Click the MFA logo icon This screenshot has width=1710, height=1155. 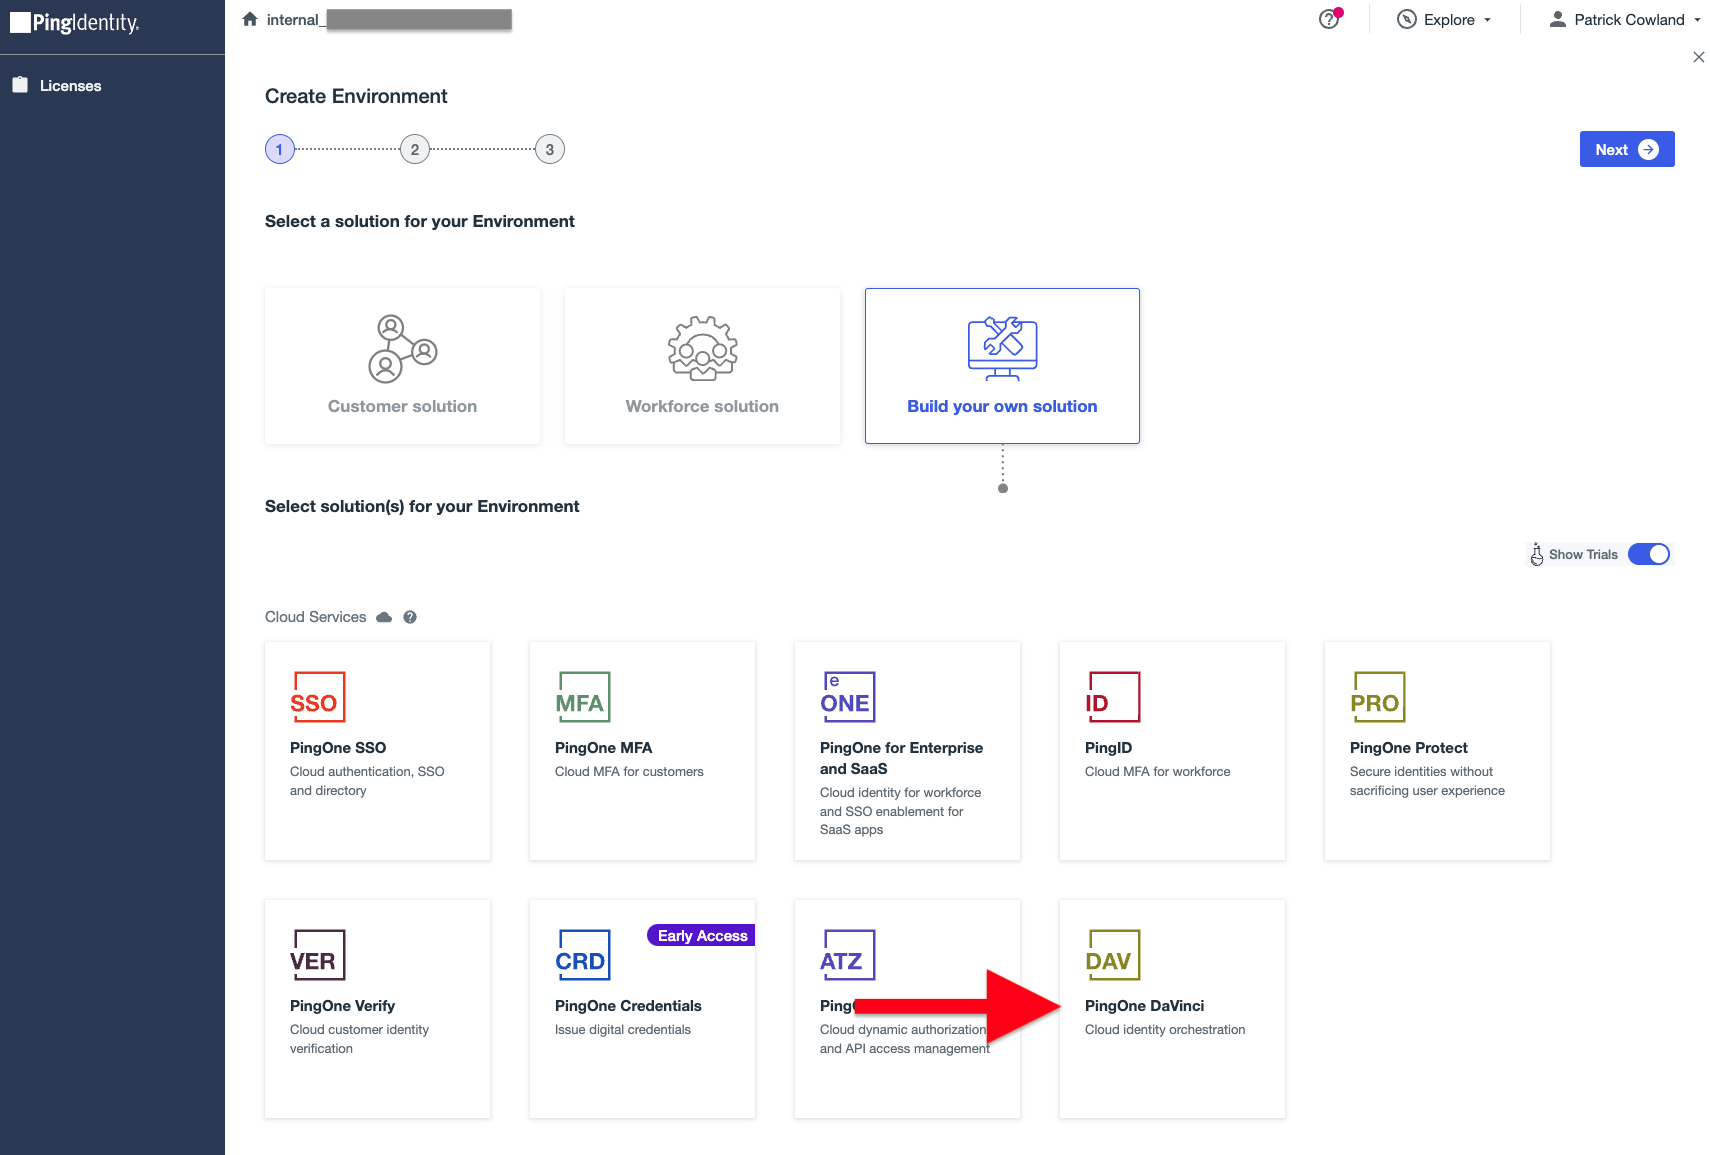point(582,697)
